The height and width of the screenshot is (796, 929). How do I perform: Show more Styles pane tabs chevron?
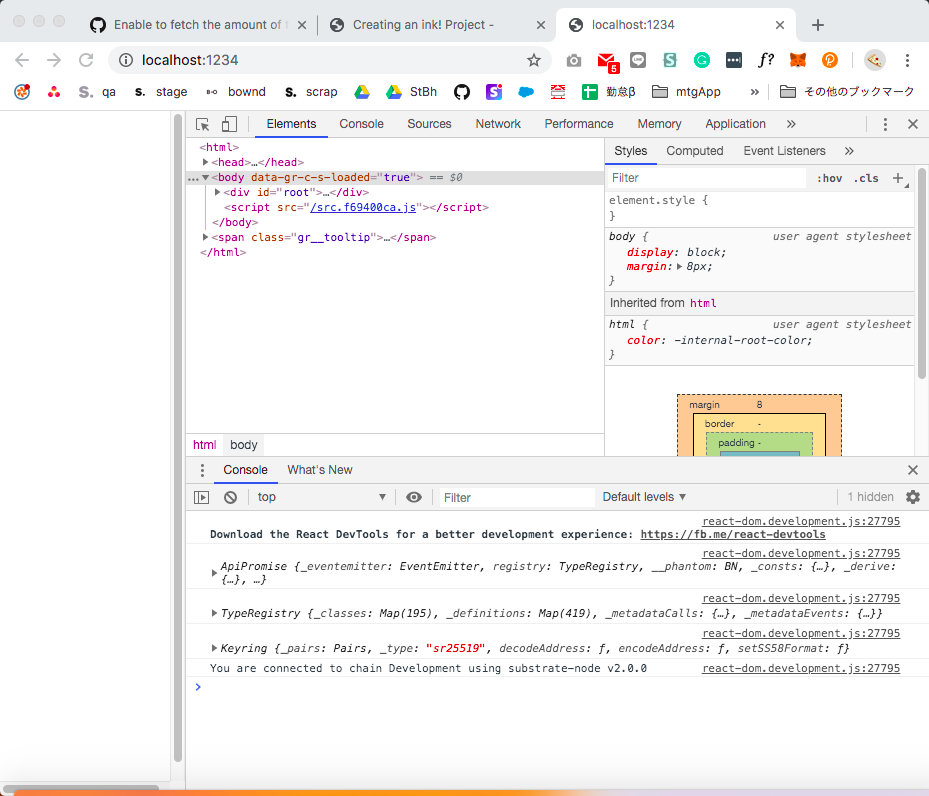849,151
